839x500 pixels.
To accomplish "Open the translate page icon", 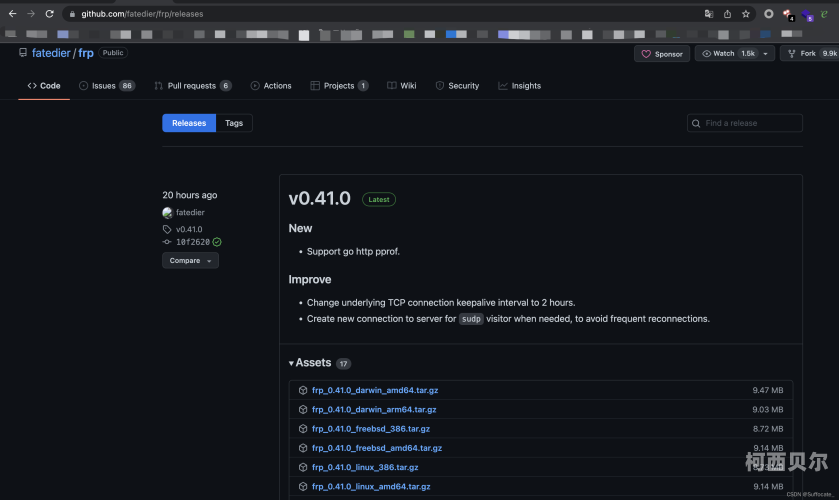I will [x=708, y=14].
